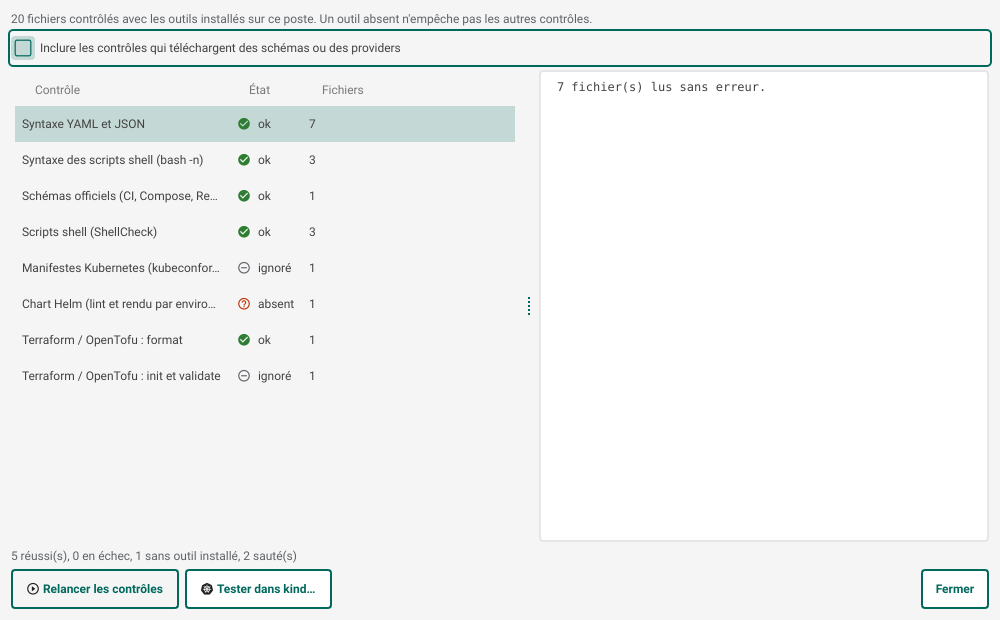Viewport: 1000px width, 620px height.
Task: Click the green ok icon for Syntaxe YAML et JSON
Action: (244, 124)
